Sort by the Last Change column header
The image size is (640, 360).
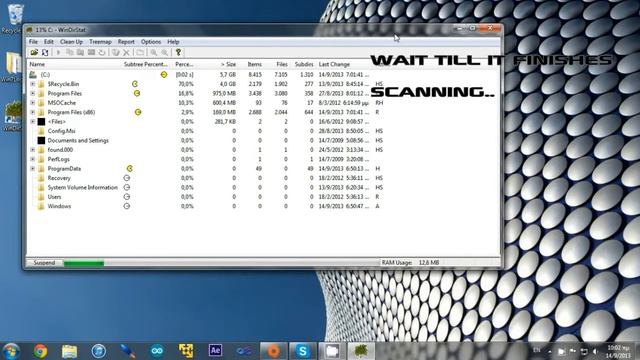(x=344, y=64)
